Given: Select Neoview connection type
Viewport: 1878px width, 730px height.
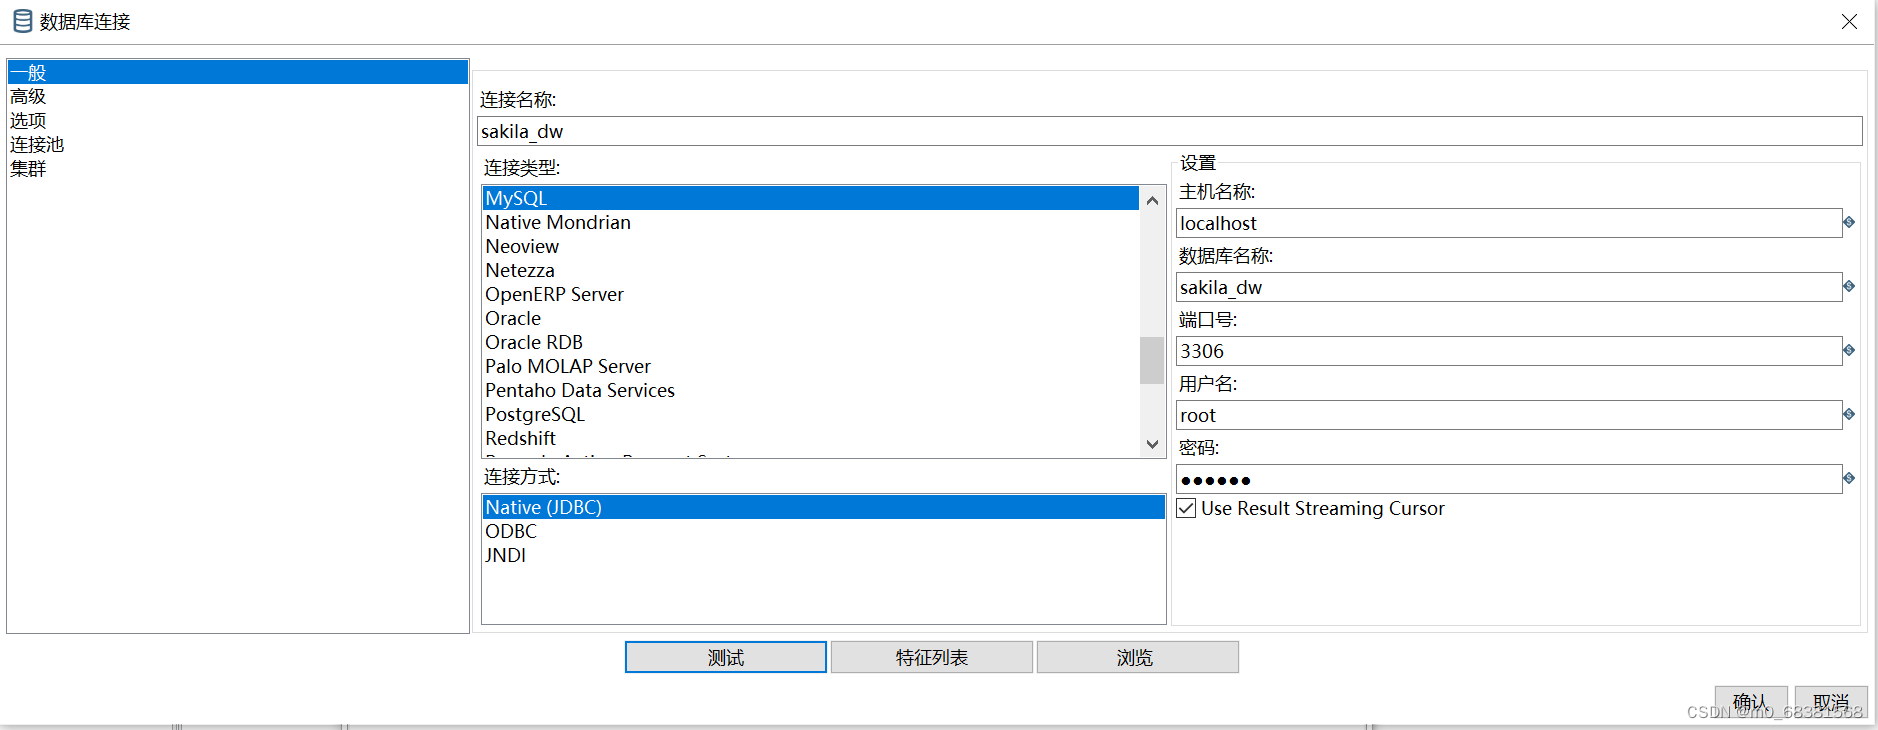Looking at the screenshot, I should [811, 246].
